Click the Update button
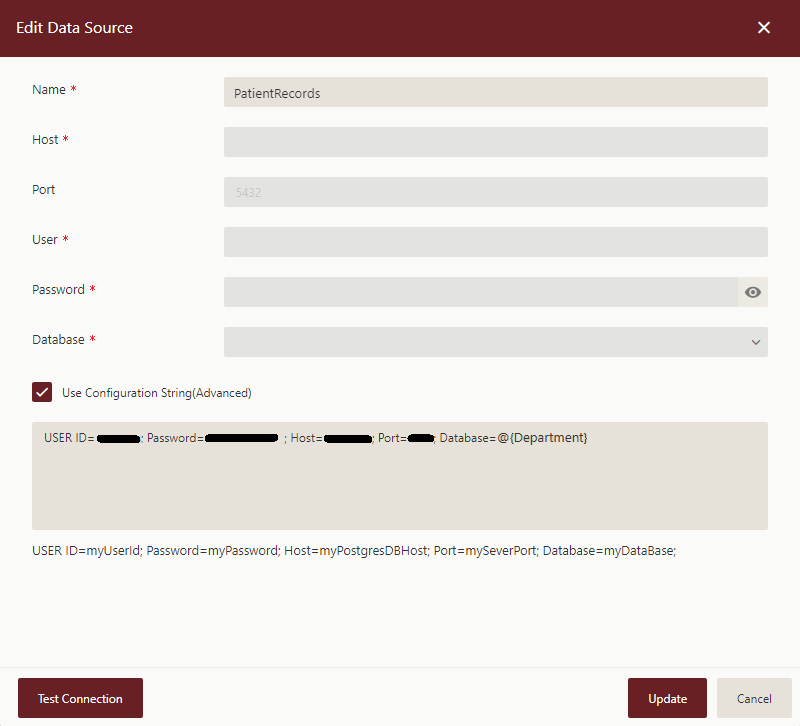800x726 pixels. point(667,698)
